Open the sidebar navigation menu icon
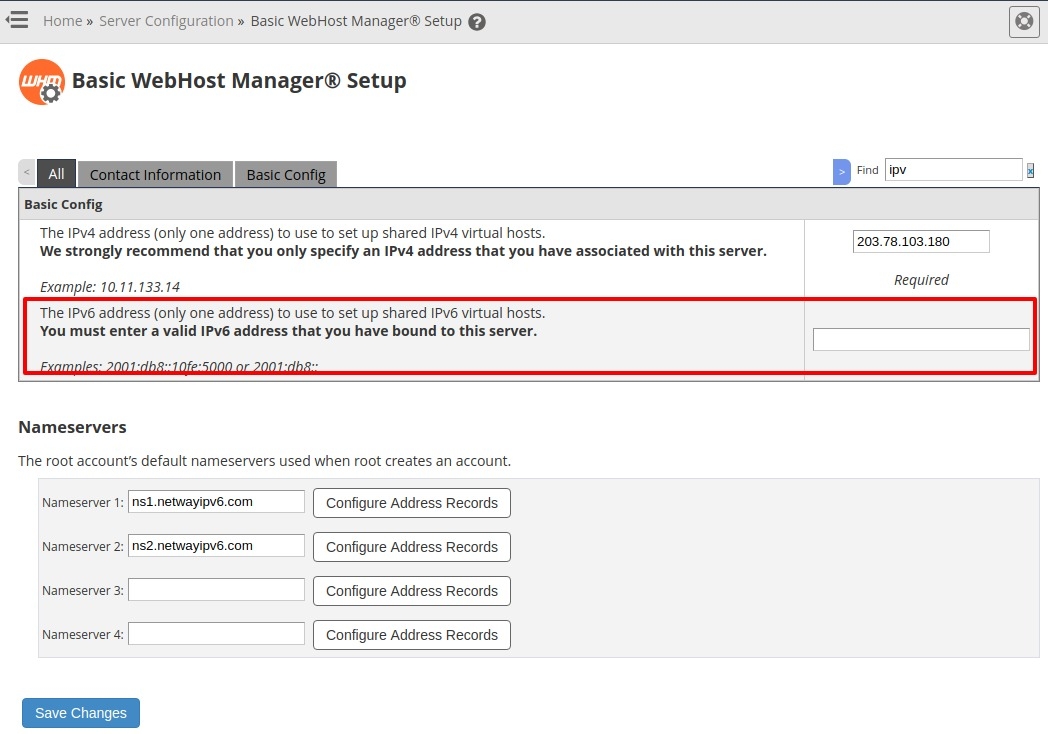This screenshot has height=734, width=1048. point(17,20)
